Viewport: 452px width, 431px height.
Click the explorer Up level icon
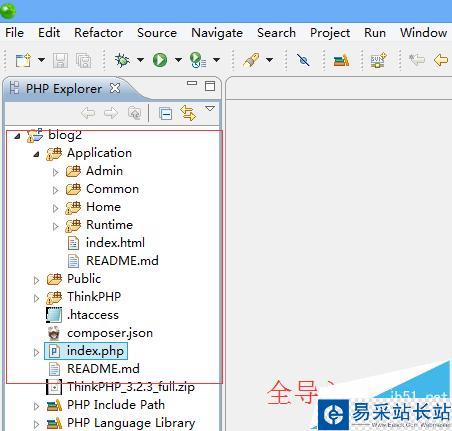tap(135, 113)
